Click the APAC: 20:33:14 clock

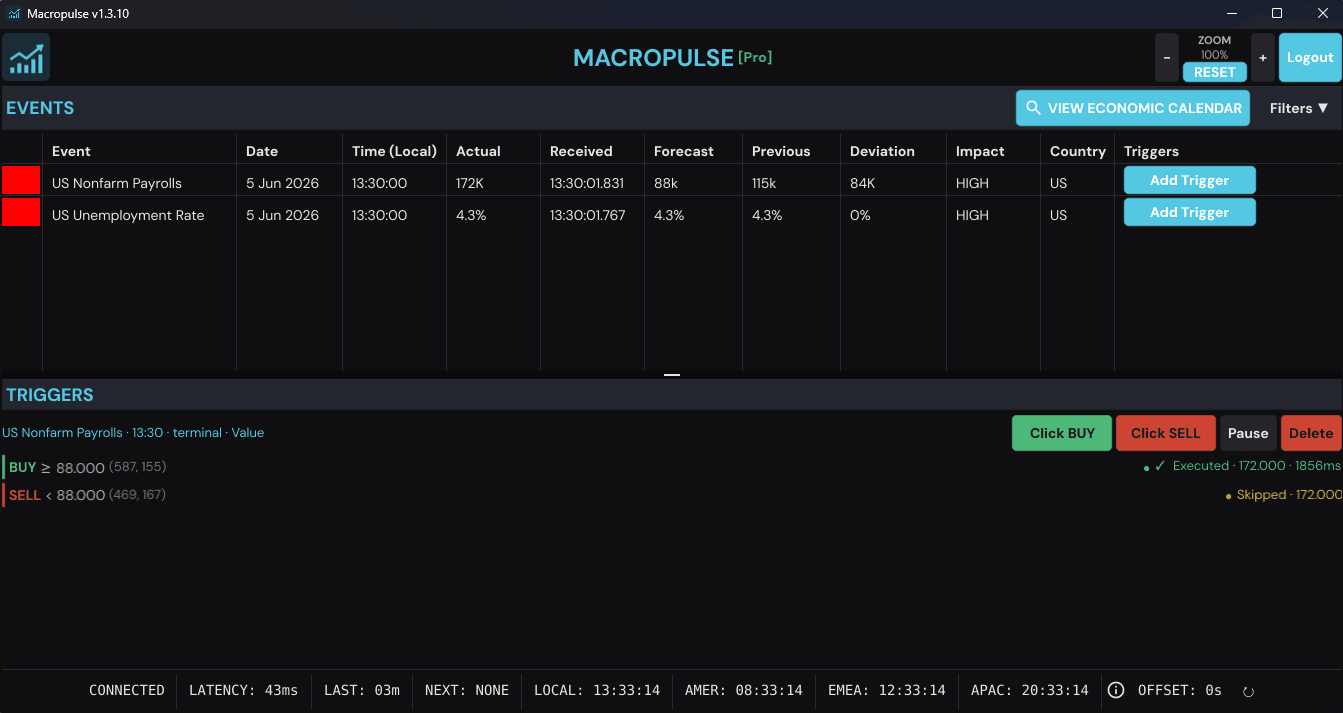pyautogui.click(x=1030, y=690)
